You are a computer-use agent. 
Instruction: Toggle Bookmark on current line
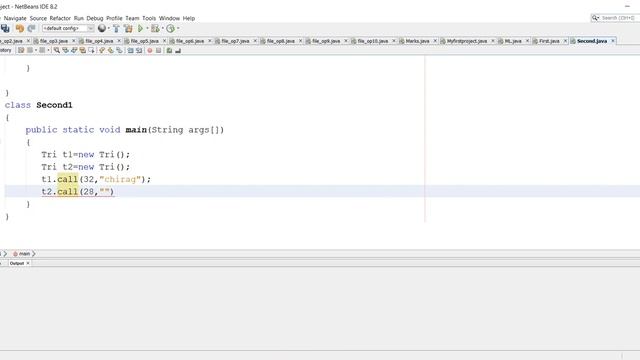click(x=119, y=50)
